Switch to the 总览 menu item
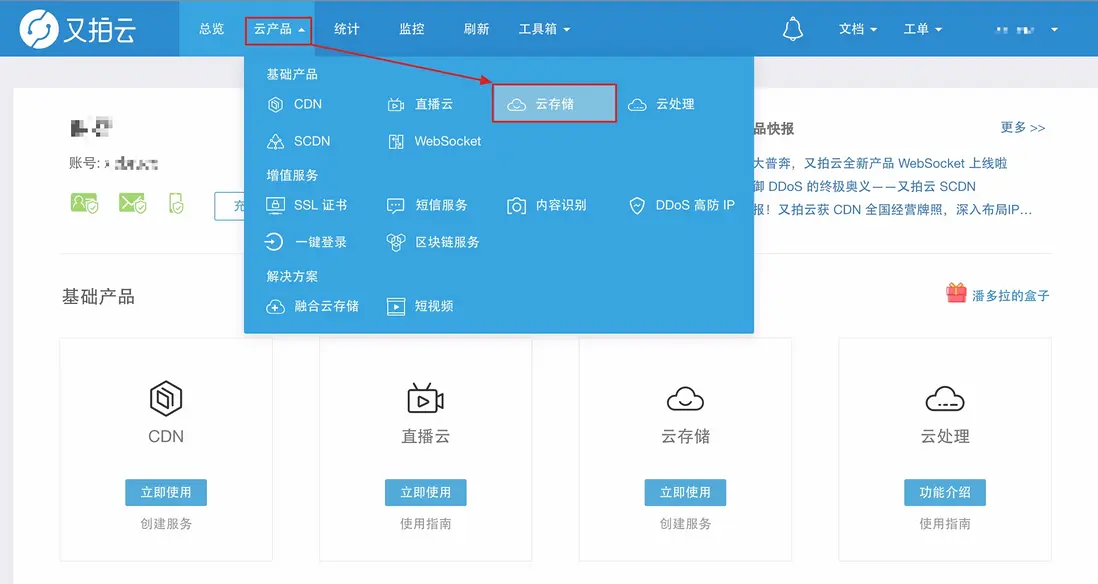The height and width of the screenshot is (584, 1098). (210, 28)
